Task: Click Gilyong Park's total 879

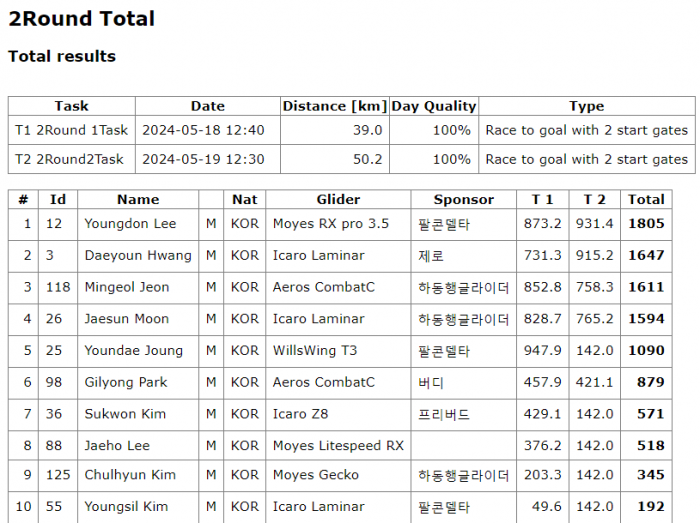Action: tap(650, 382)
